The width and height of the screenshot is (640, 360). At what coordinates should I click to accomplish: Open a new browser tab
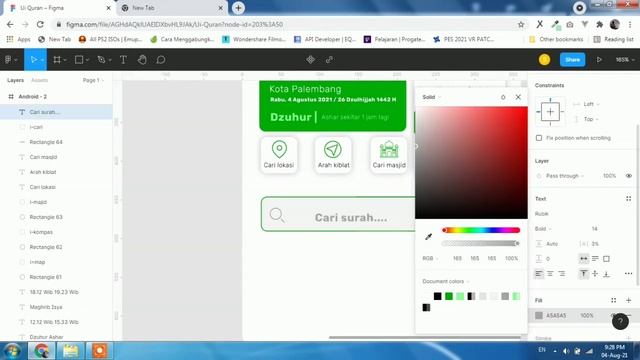pyautogui.click(x=238, y=8)
